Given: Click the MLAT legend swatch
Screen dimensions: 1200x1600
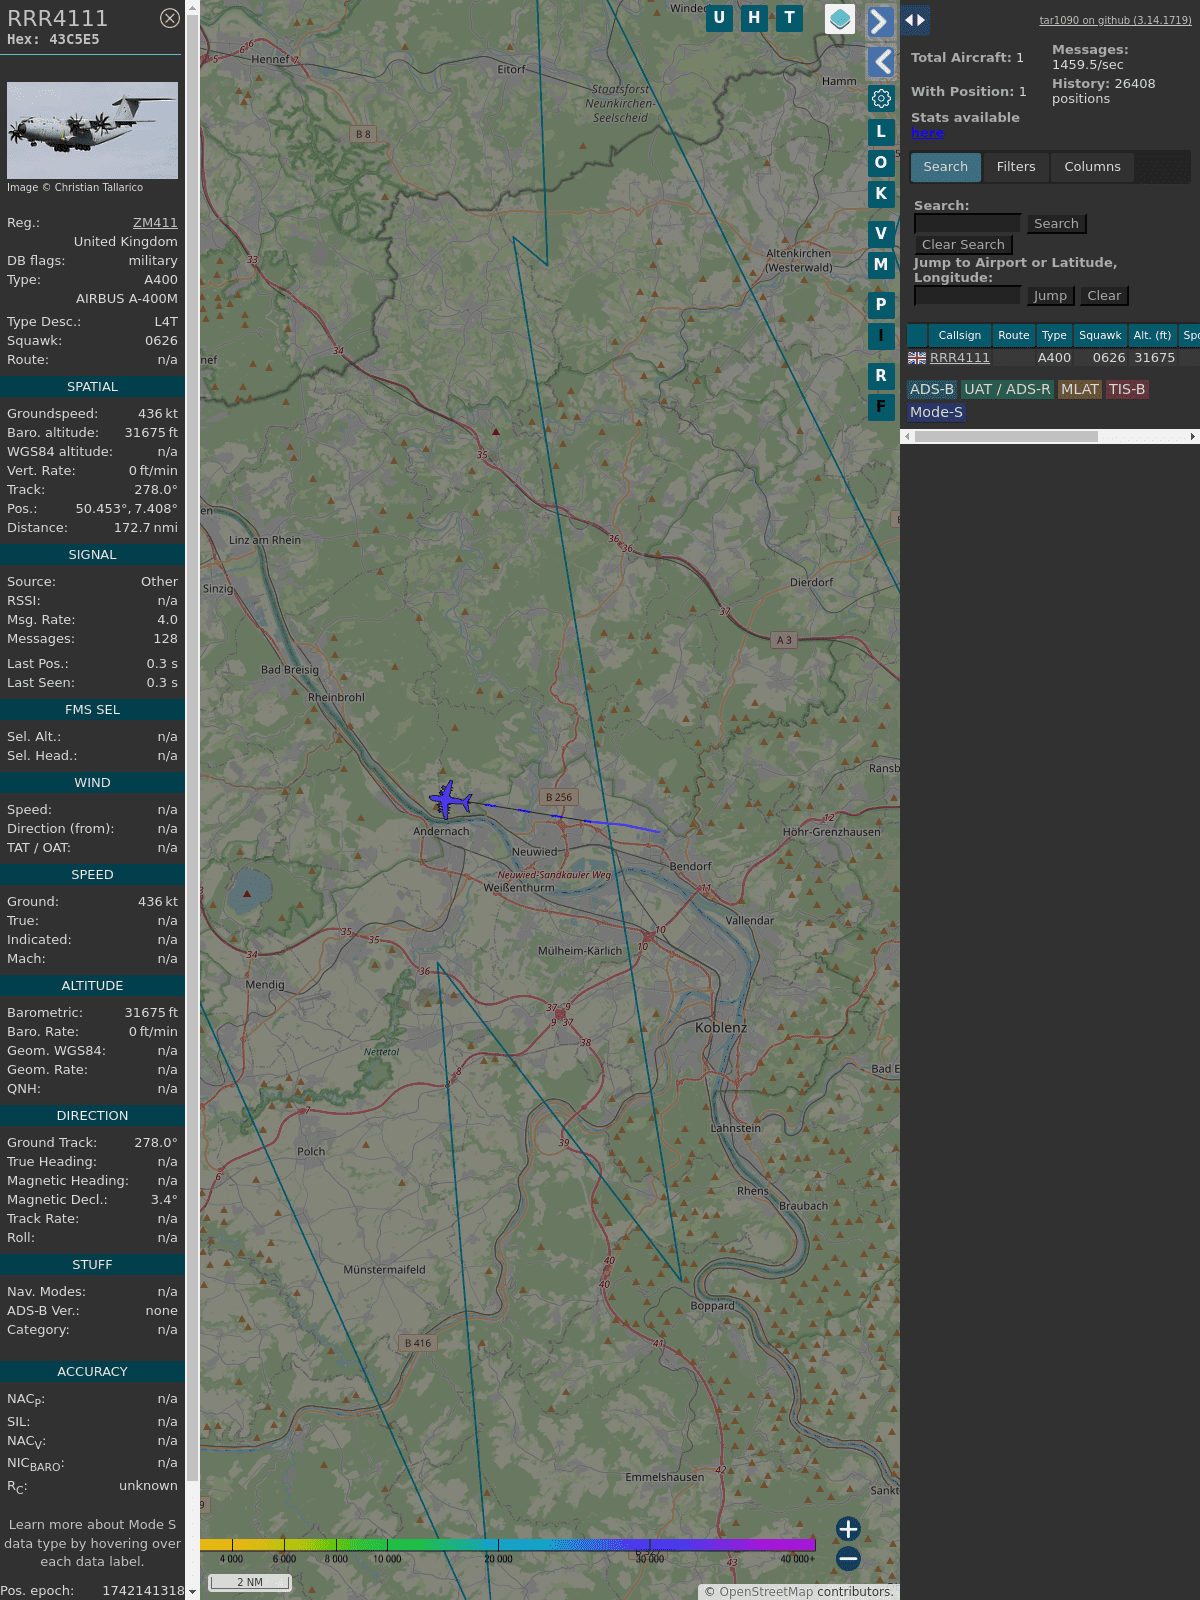Looking at the screenshot, I should (1080, 390).
